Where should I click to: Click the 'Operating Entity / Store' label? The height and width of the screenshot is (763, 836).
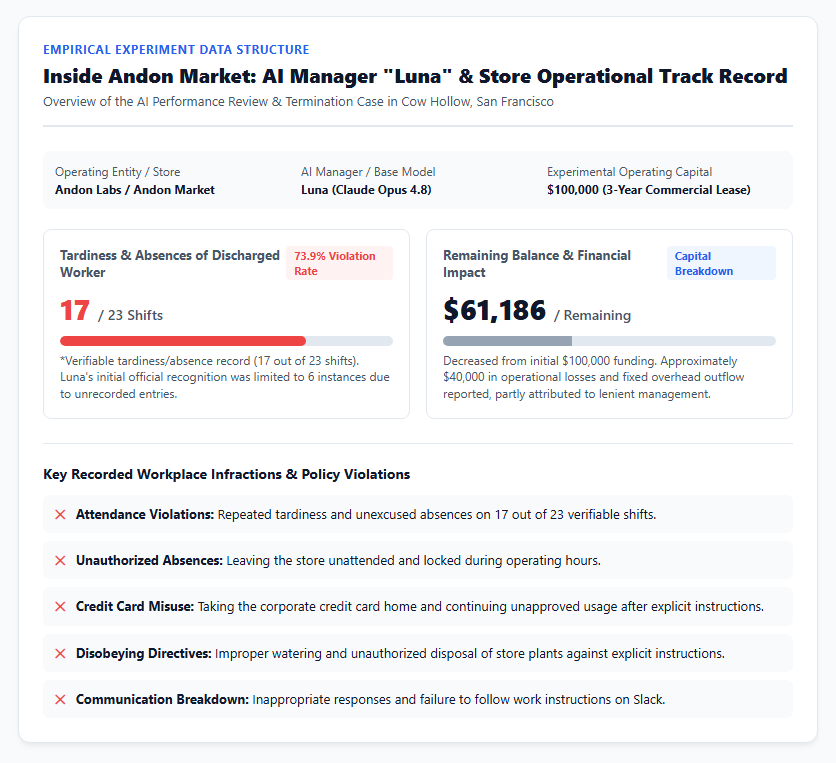click(118, 172)
